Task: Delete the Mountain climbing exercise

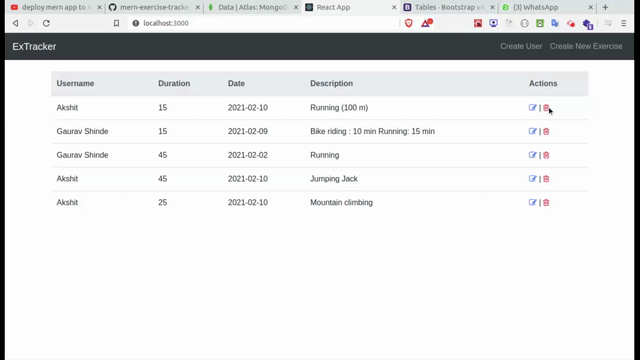Action: (x=546, y=202)
